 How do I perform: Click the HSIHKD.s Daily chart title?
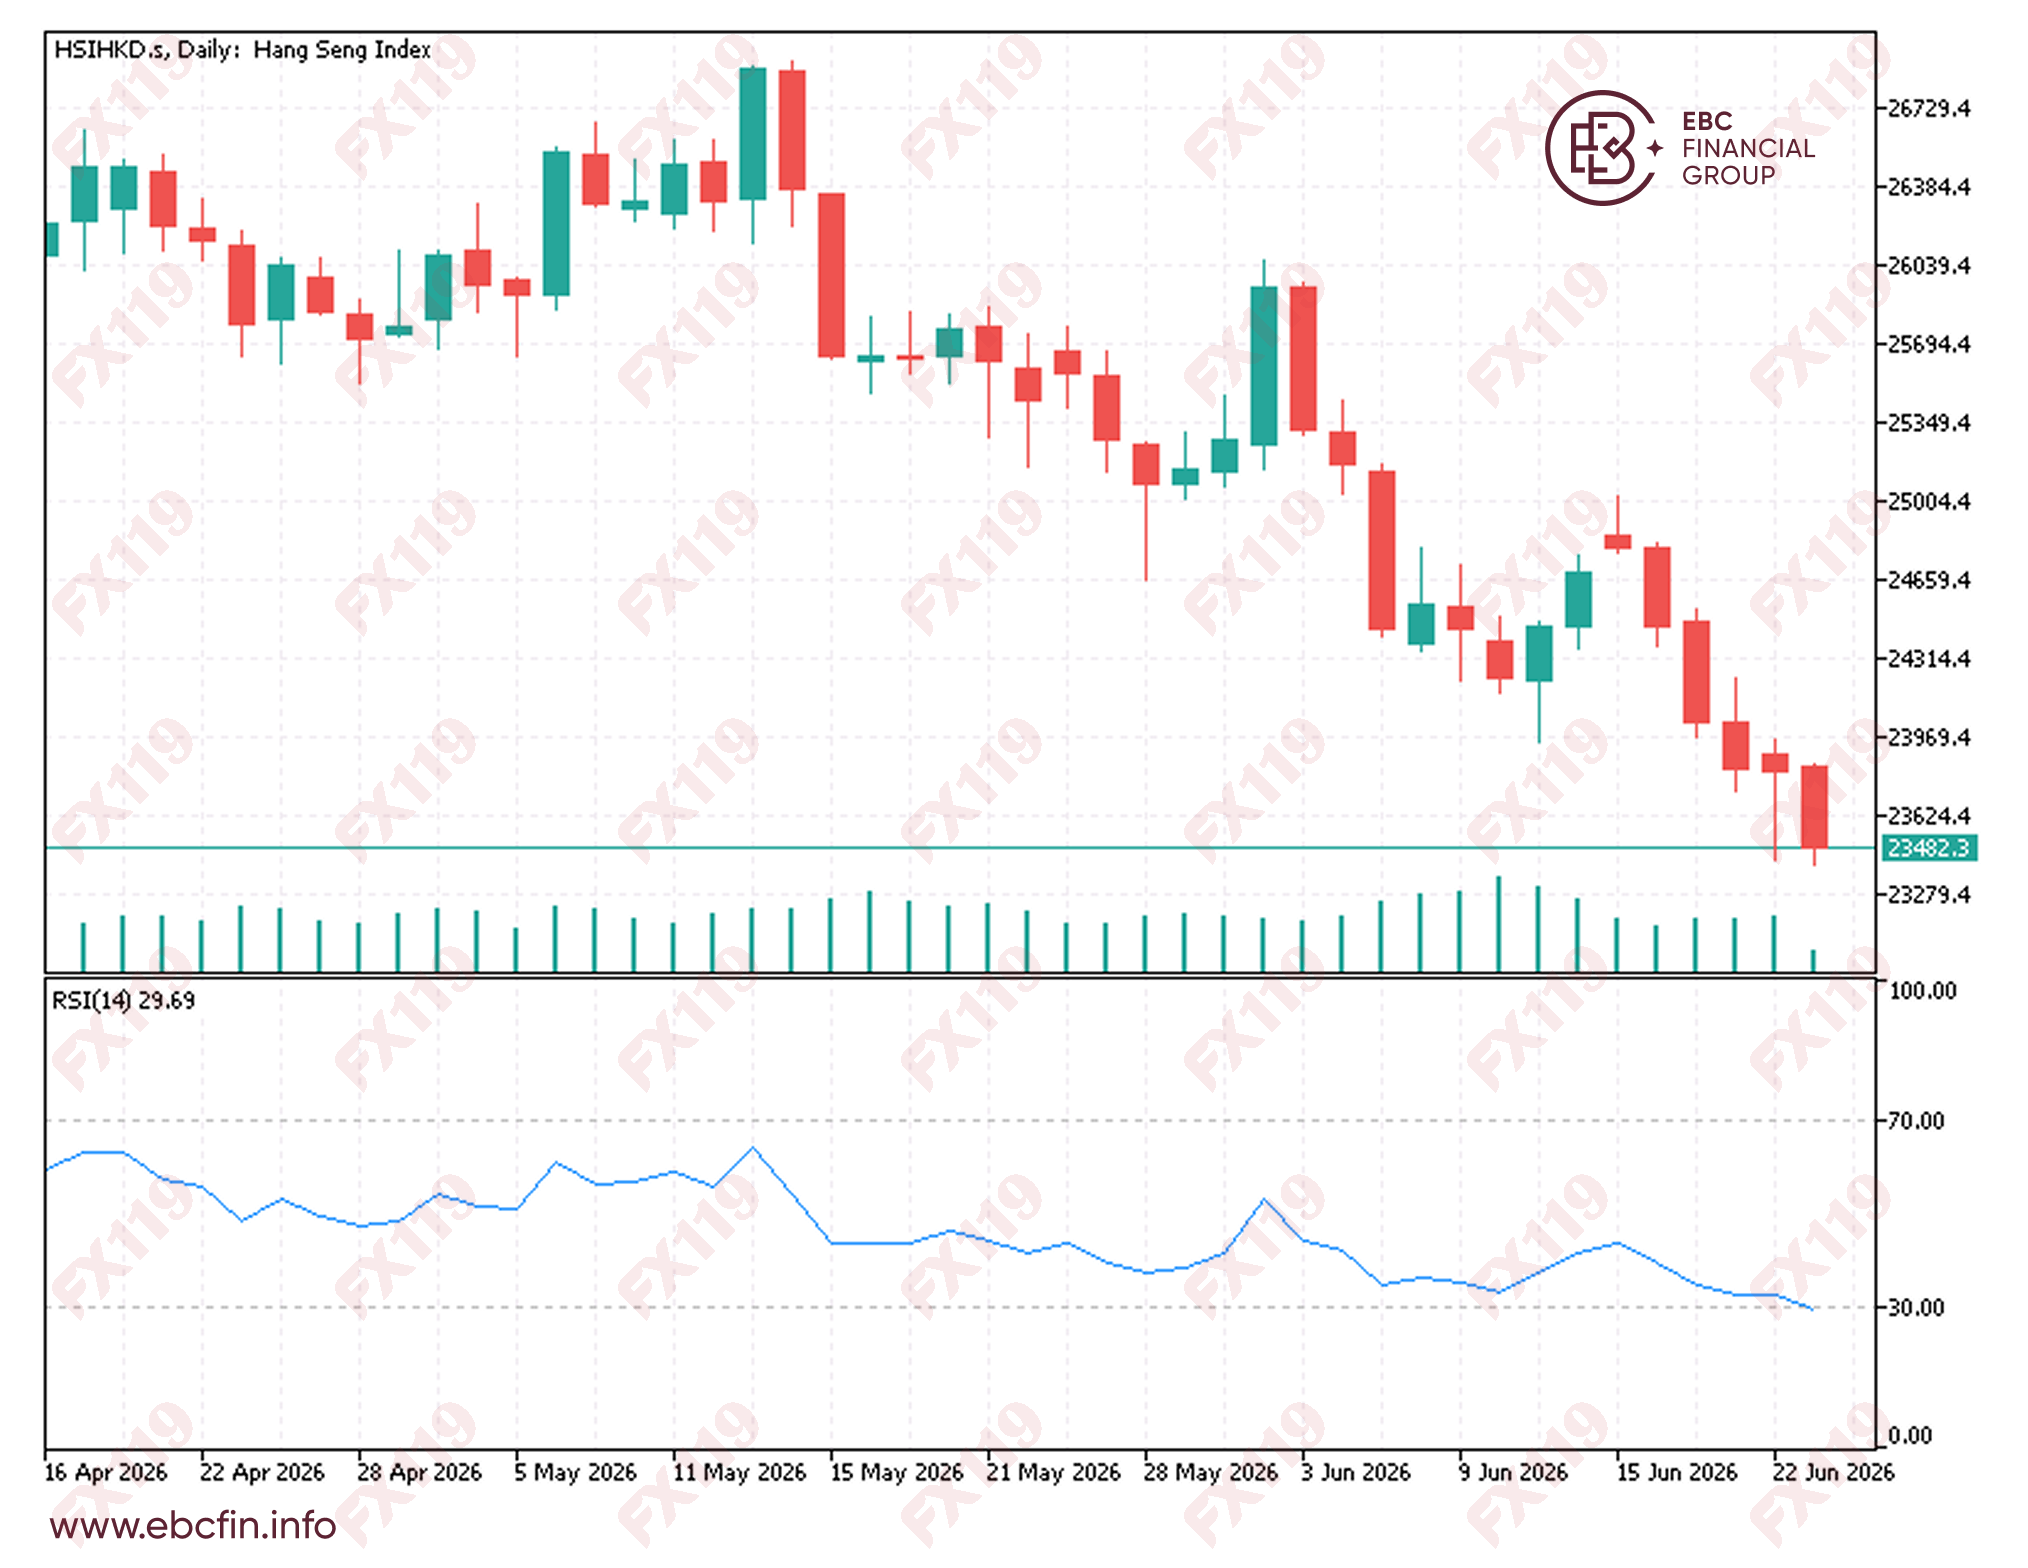point(242,50)
